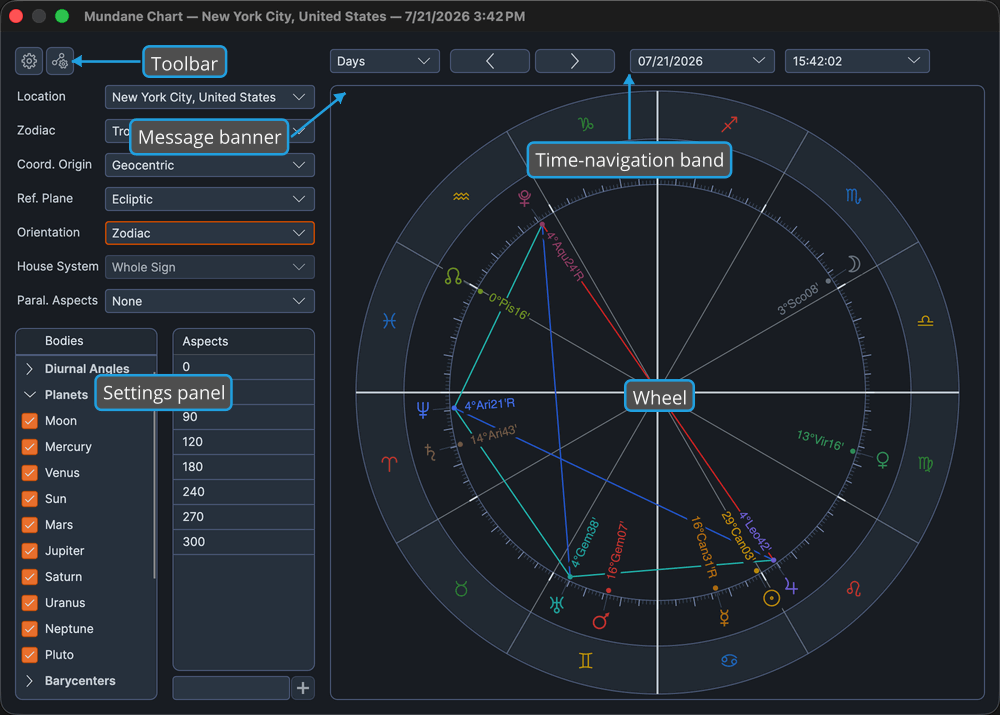Select the Moon crescent symbol on wheel

pos(853,263)
